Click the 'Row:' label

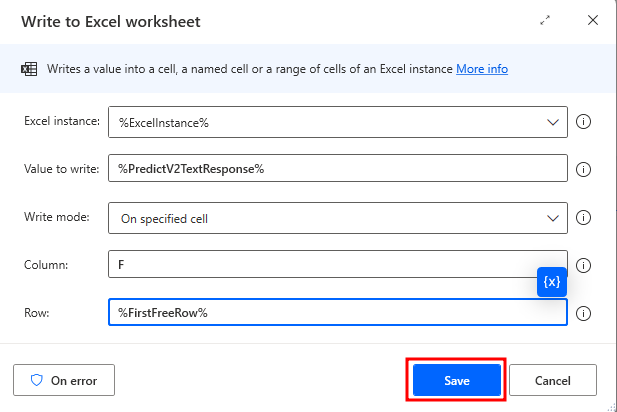pos(37,313)
